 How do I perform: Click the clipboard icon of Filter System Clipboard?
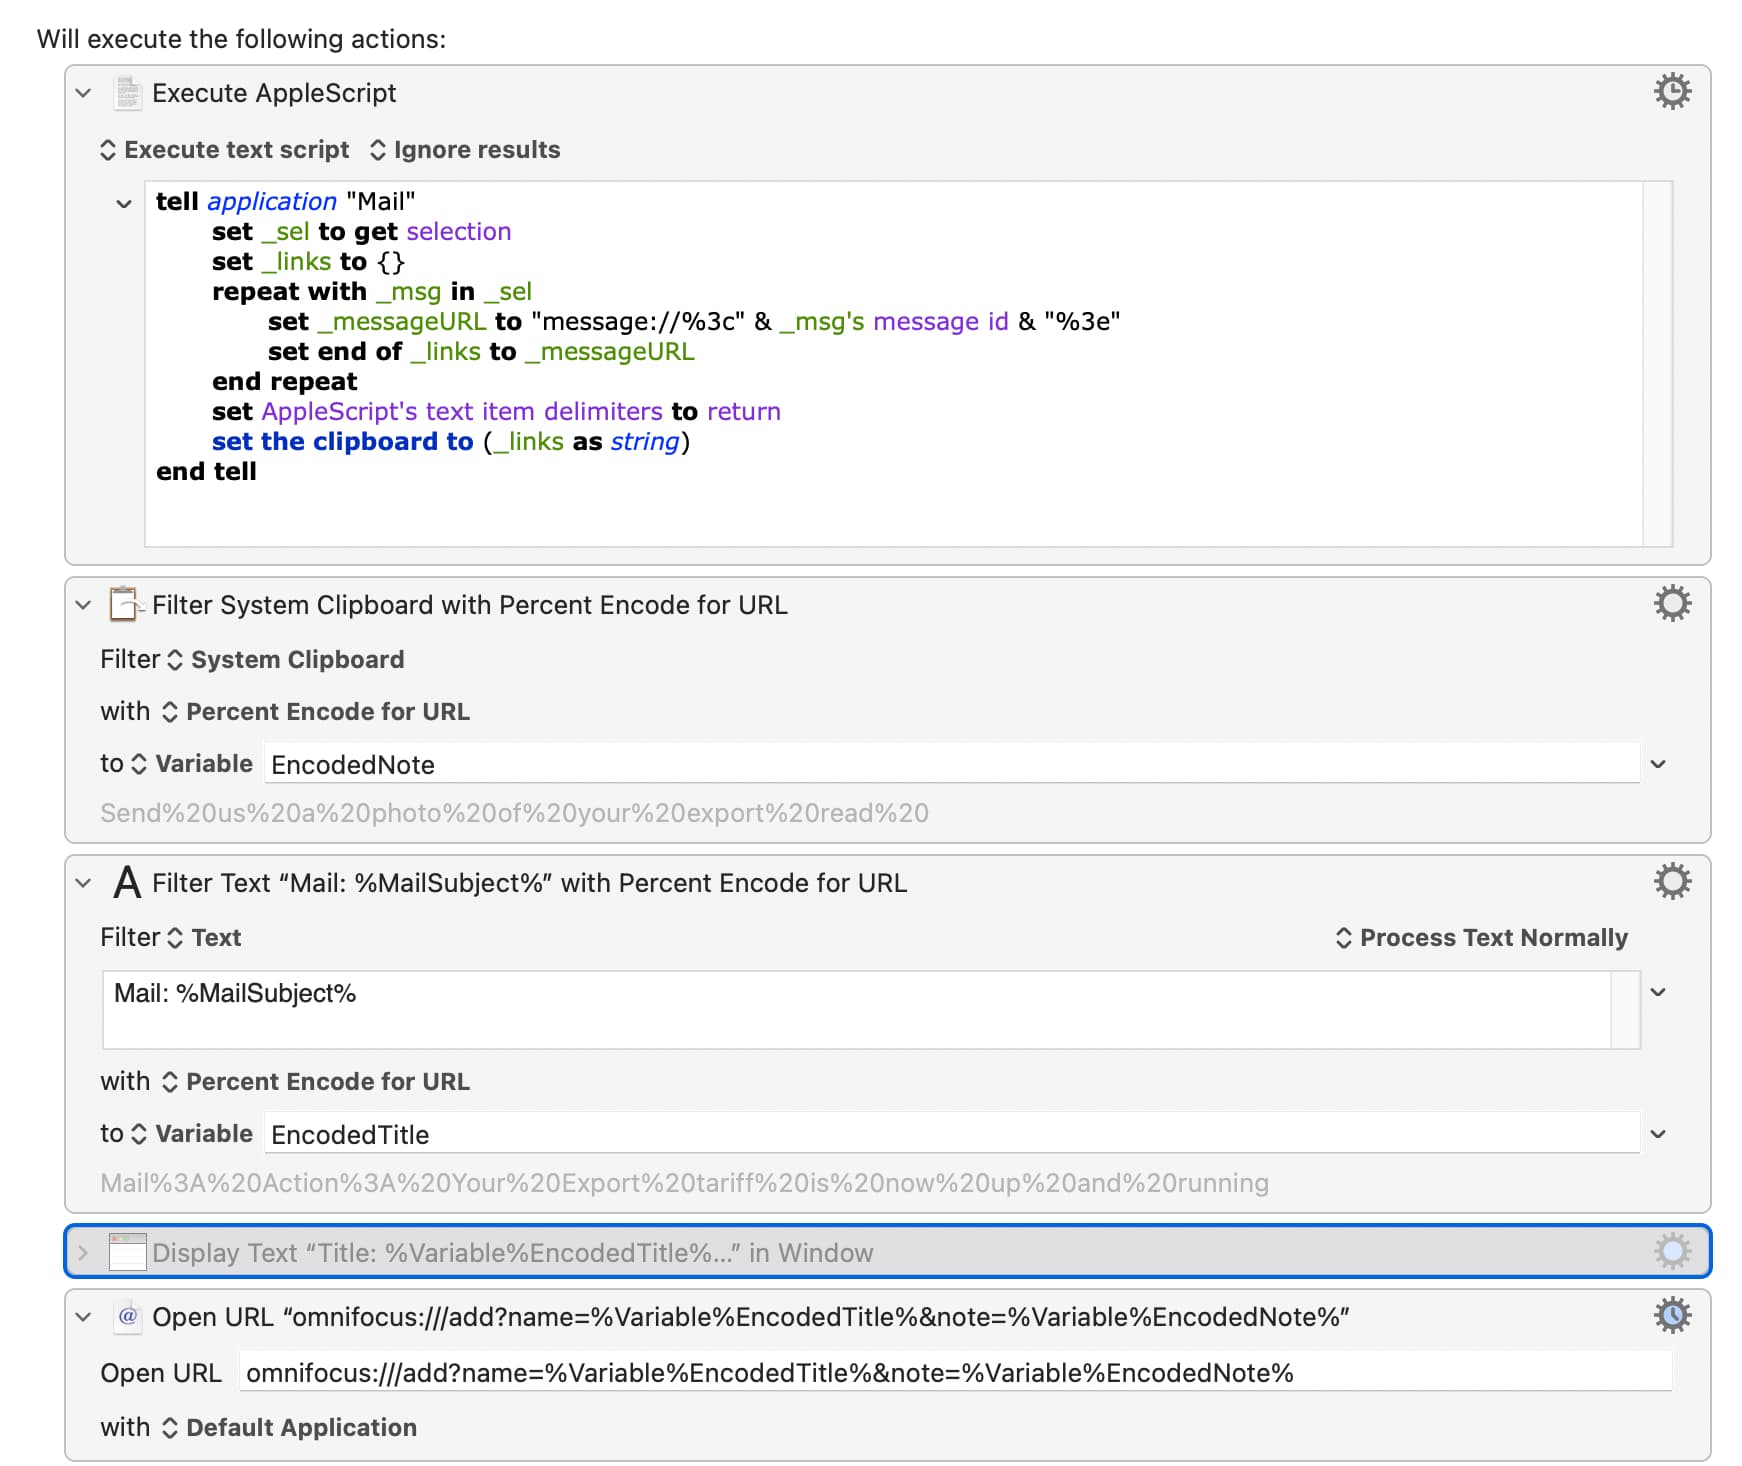125,604
